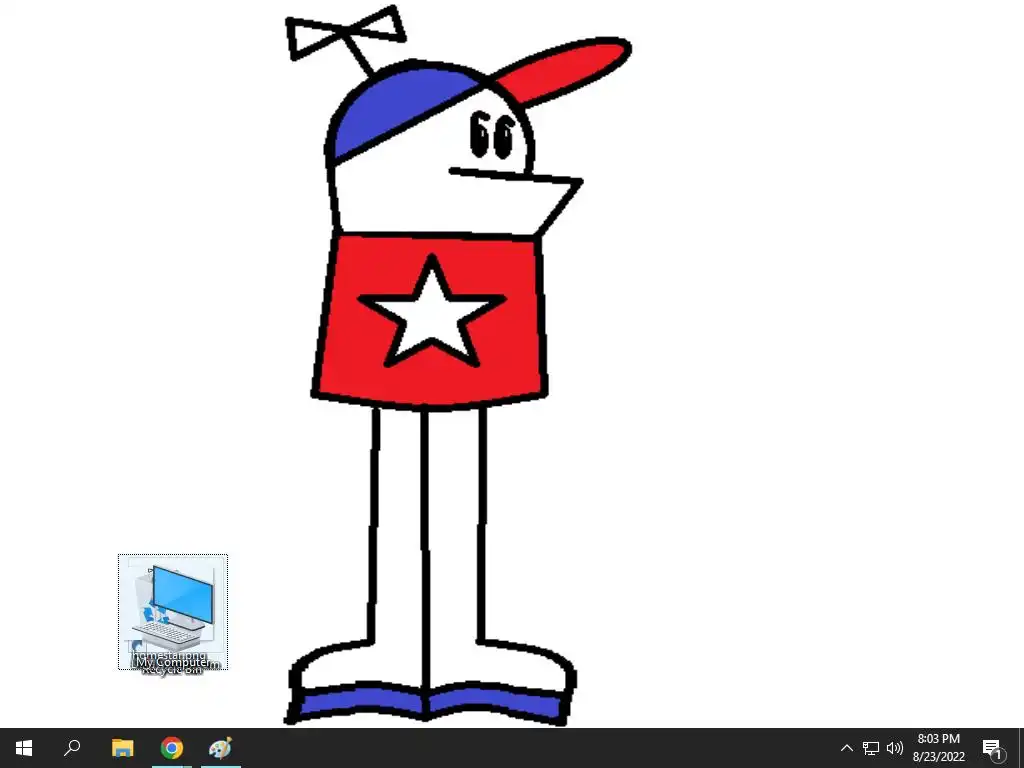Open clock showing 8:03 PM
Viewport: 1024px width, 768px height.
click(x=939, y=748)
